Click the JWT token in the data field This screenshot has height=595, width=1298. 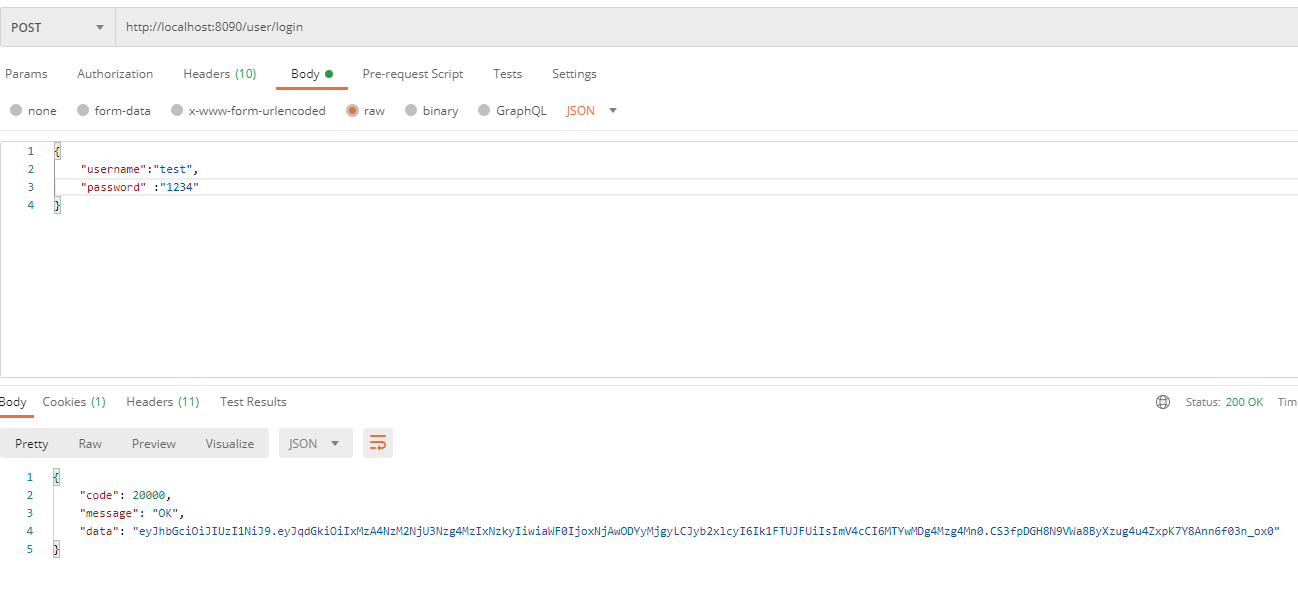point(706,531)
